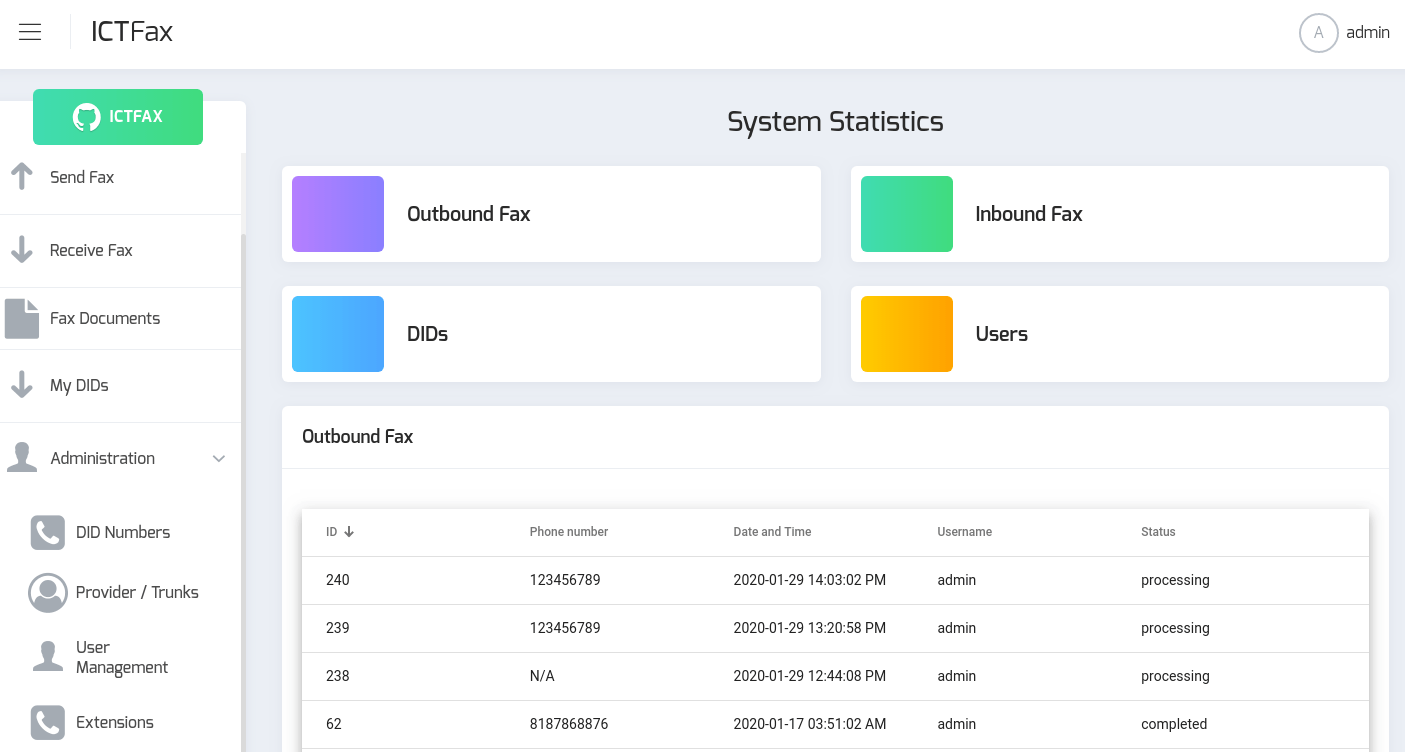Click the Send Fax up-arrow icon

[x=22, y=177]
